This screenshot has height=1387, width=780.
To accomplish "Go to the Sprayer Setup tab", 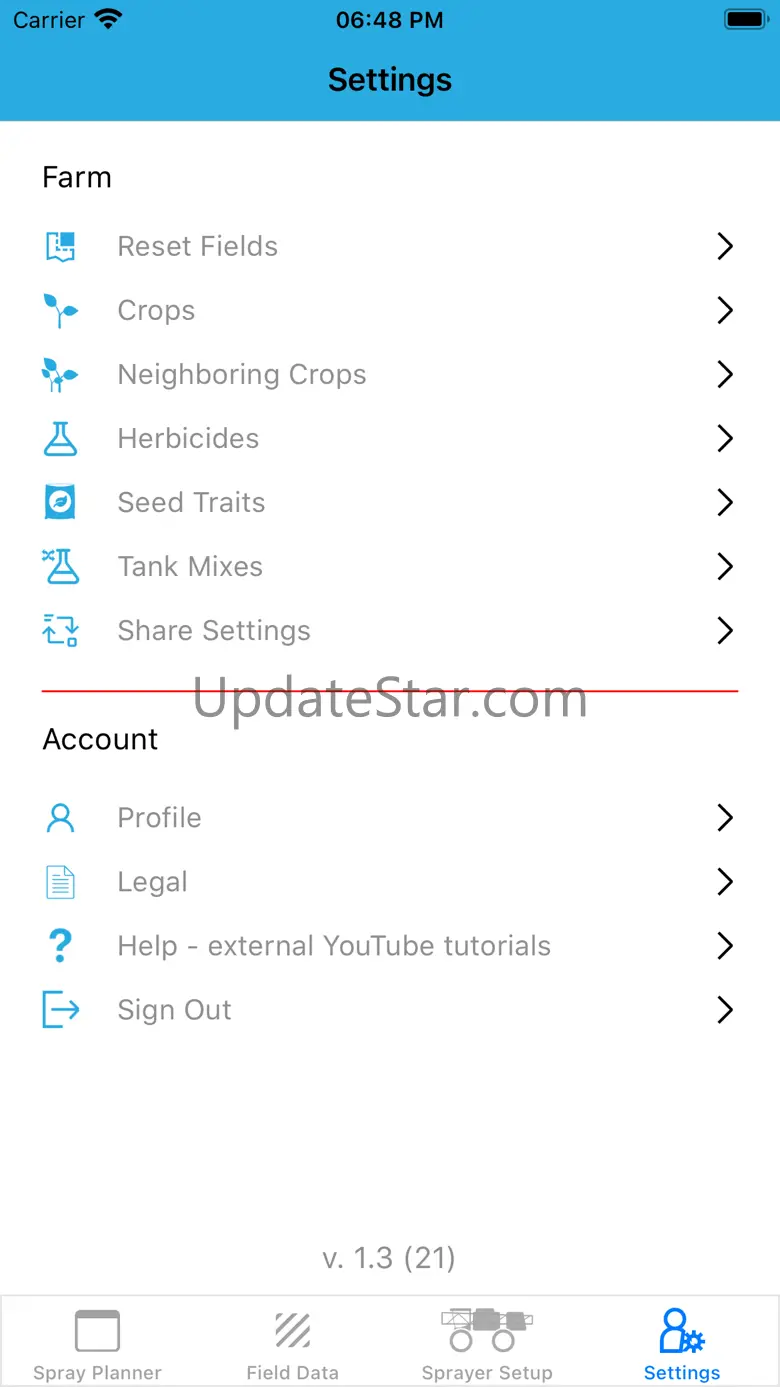I will click(487, 1344).
